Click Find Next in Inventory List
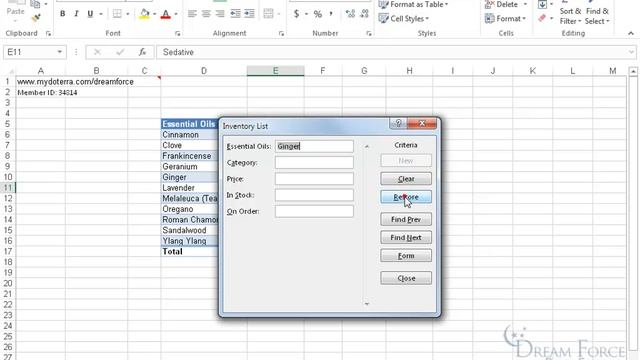 (406, 237)
